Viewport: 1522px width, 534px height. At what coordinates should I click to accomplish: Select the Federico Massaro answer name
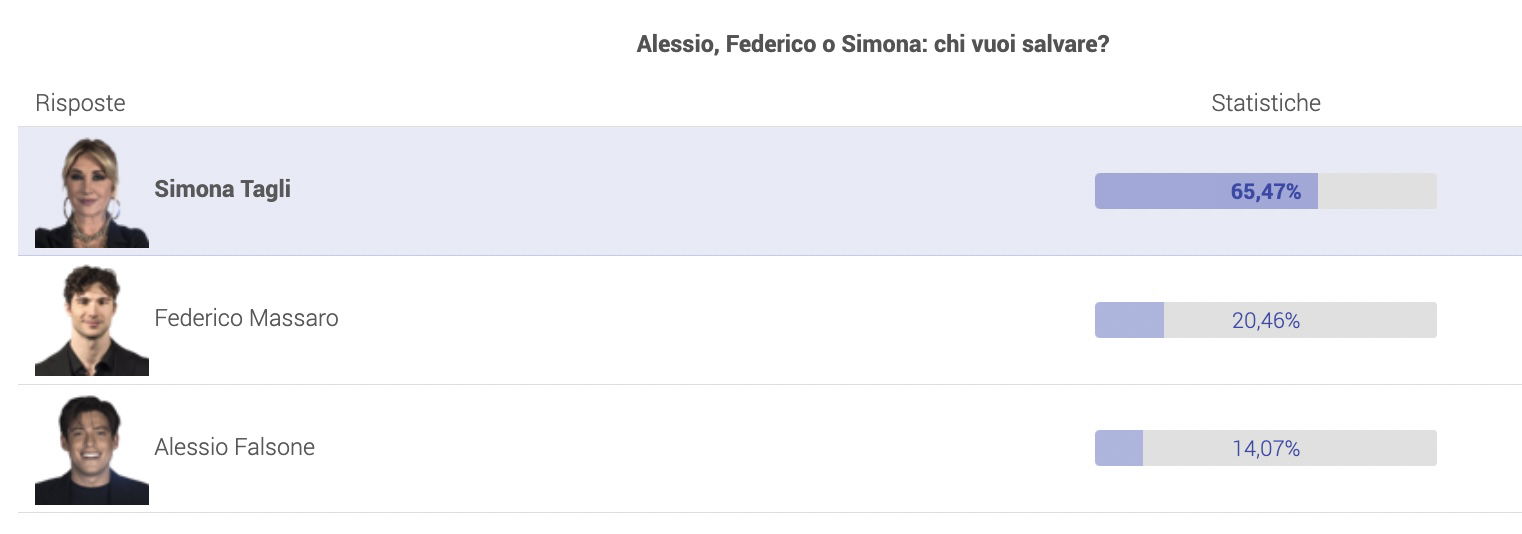pos(246,318)
